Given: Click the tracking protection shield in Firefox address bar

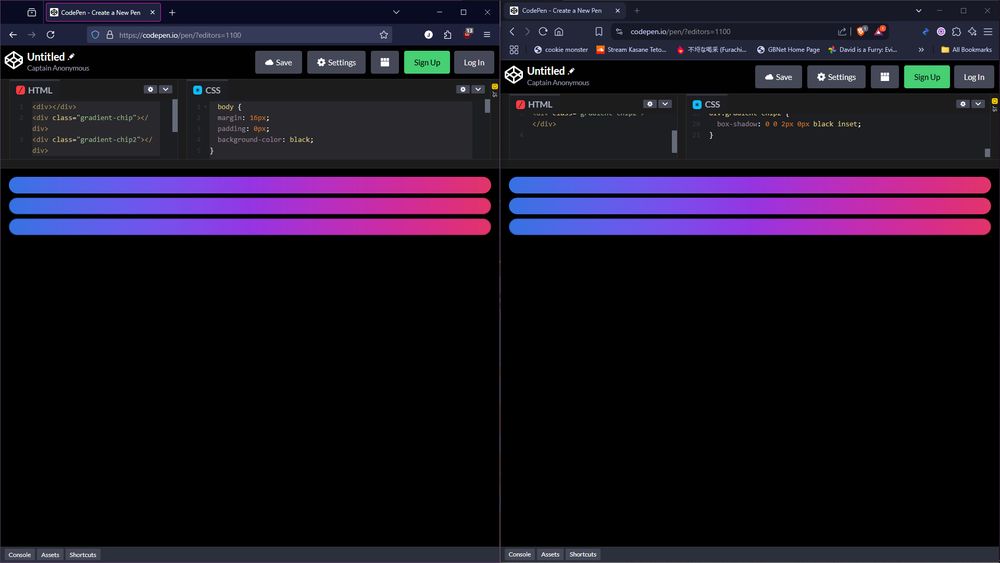Looking at the screenshot, I should (x=95, y=34).
